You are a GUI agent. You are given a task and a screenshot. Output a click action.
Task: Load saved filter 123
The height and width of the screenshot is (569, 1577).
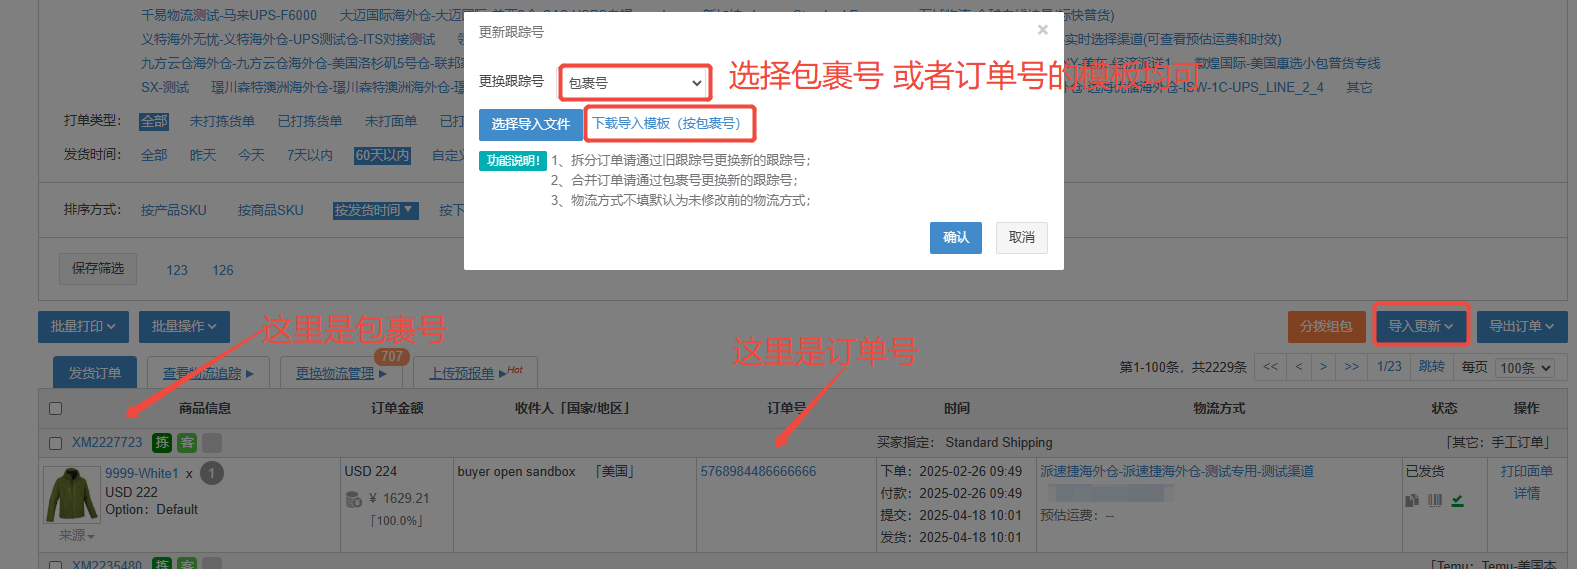(177, 270)
